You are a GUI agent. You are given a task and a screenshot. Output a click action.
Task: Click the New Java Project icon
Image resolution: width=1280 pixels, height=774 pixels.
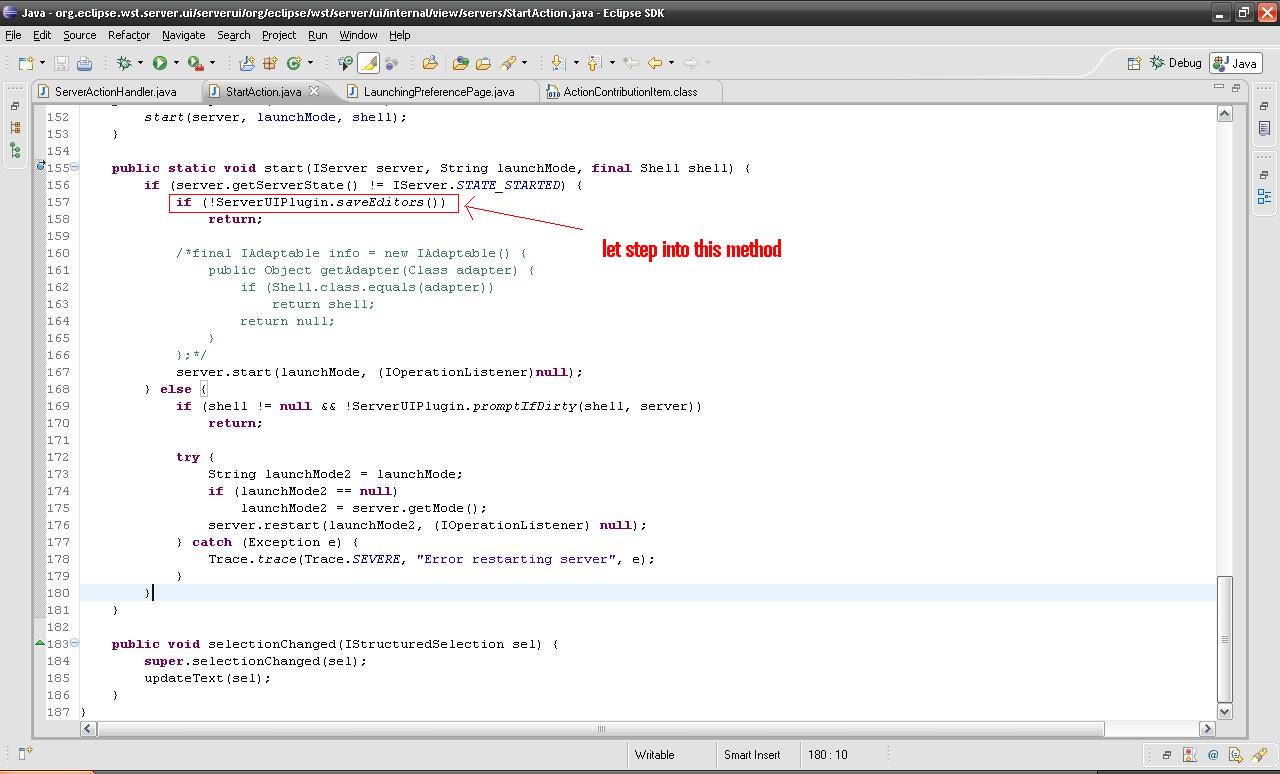coord(247,63)
